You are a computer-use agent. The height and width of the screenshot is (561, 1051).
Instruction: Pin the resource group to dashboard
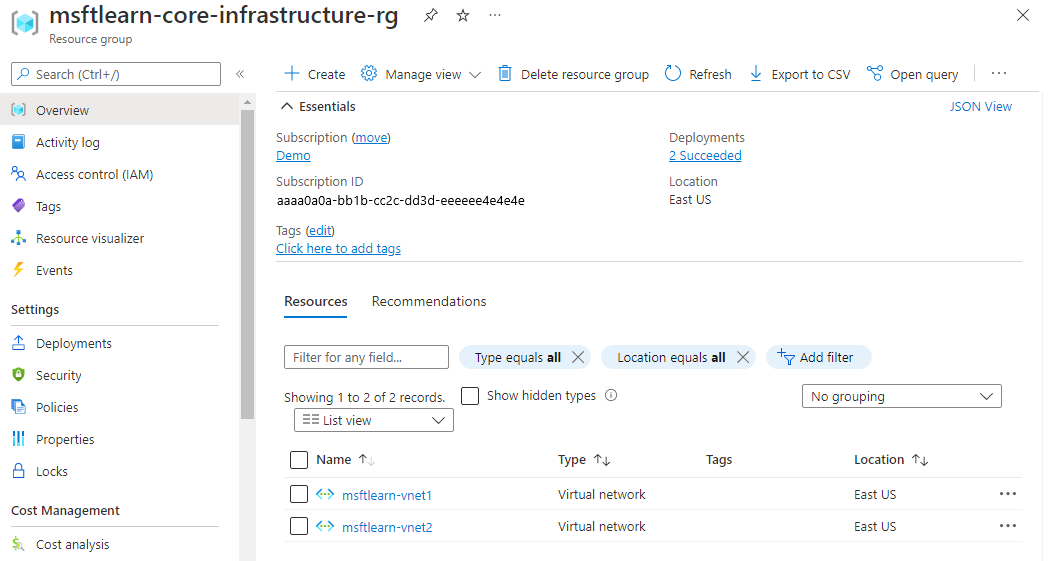pos(430,15)
